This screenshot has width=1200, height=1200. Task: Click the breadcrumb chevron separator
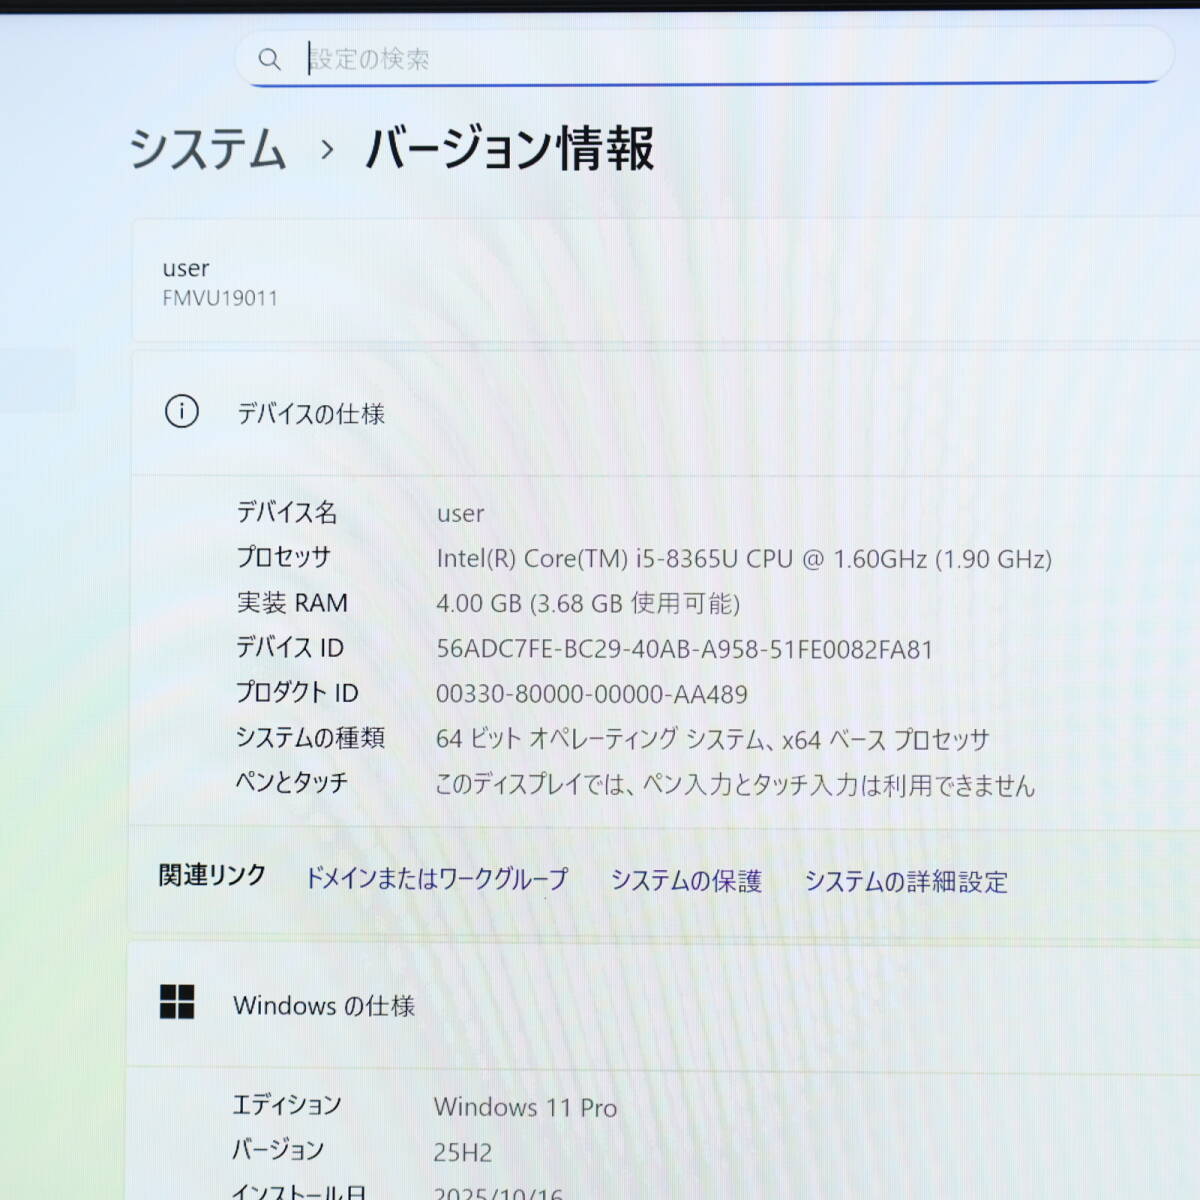[x=327, y=150]
